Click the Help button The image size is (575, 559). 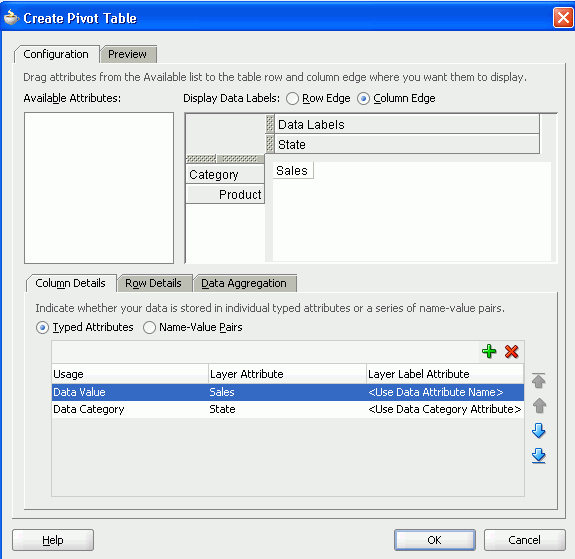coord(53,540)
